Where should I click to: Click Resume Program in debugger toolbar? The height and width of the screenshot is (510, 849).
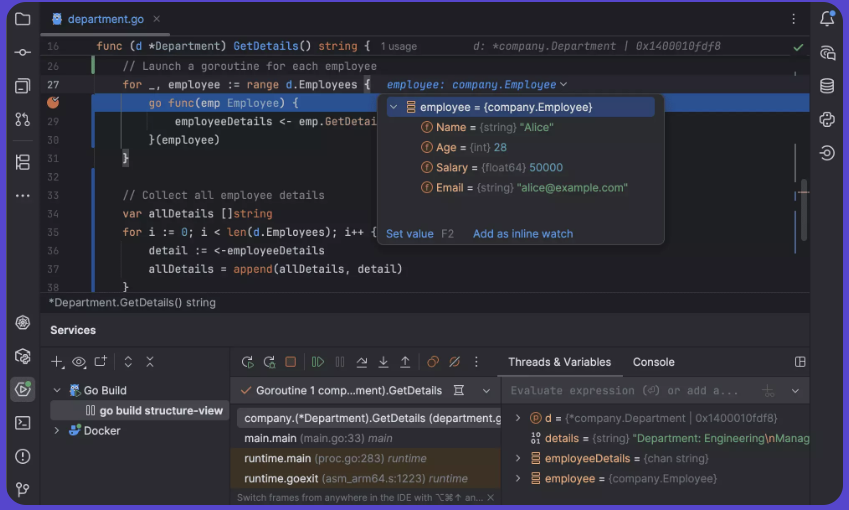[x=318, y=362]
